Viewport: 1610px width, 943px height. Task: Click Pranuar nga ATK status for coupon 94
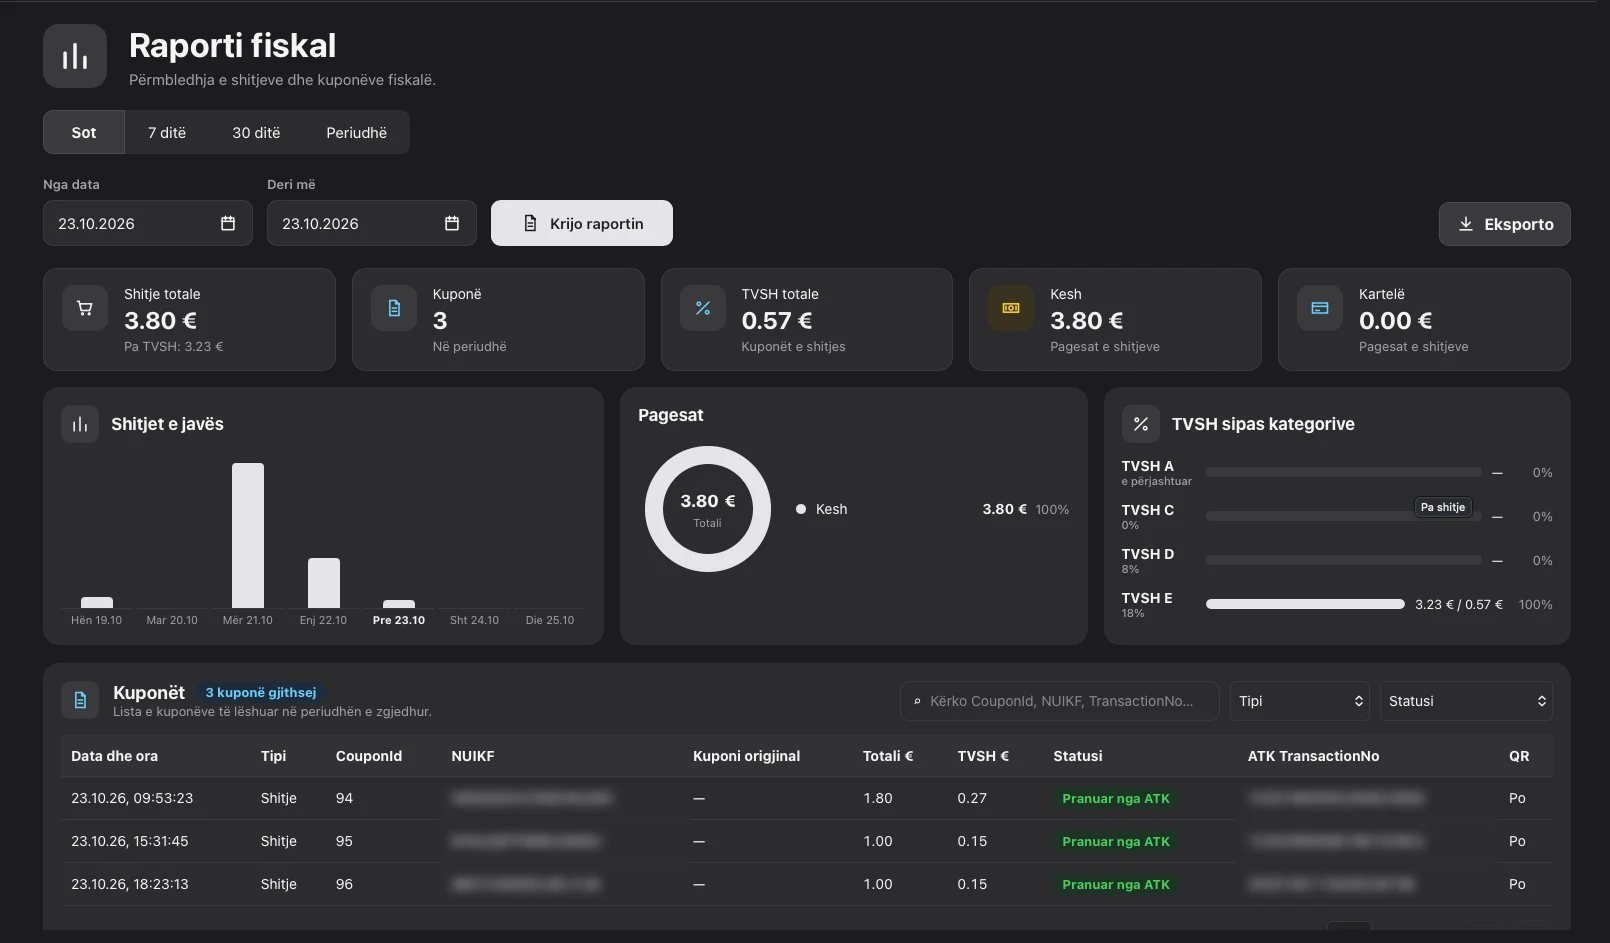(x=1116, y=798)
